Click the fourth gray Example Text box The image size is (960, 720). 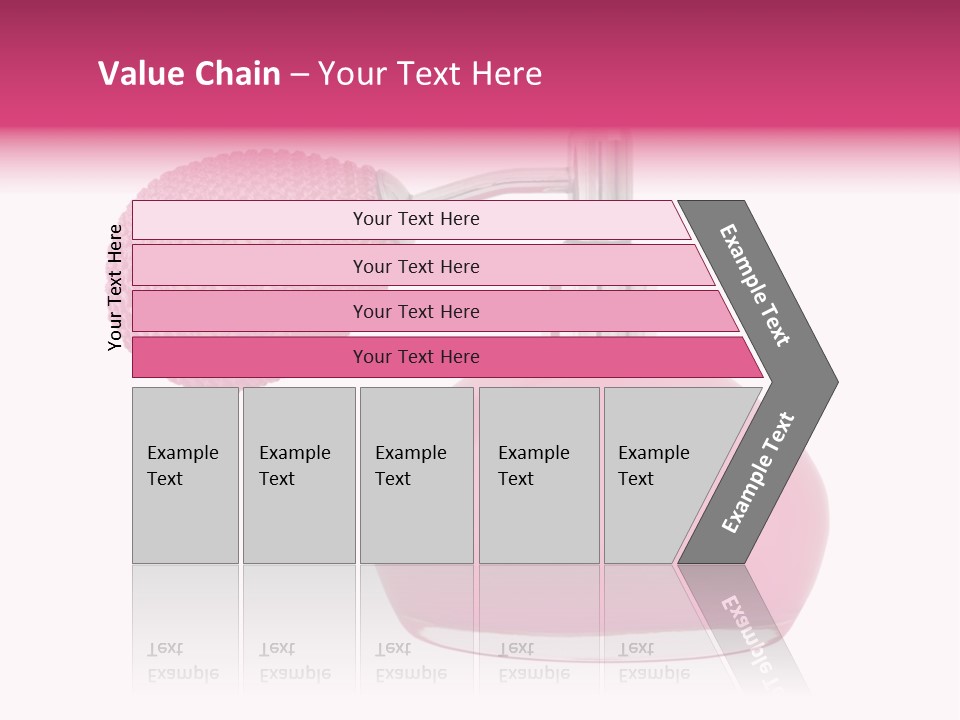[x=538, y=475]
